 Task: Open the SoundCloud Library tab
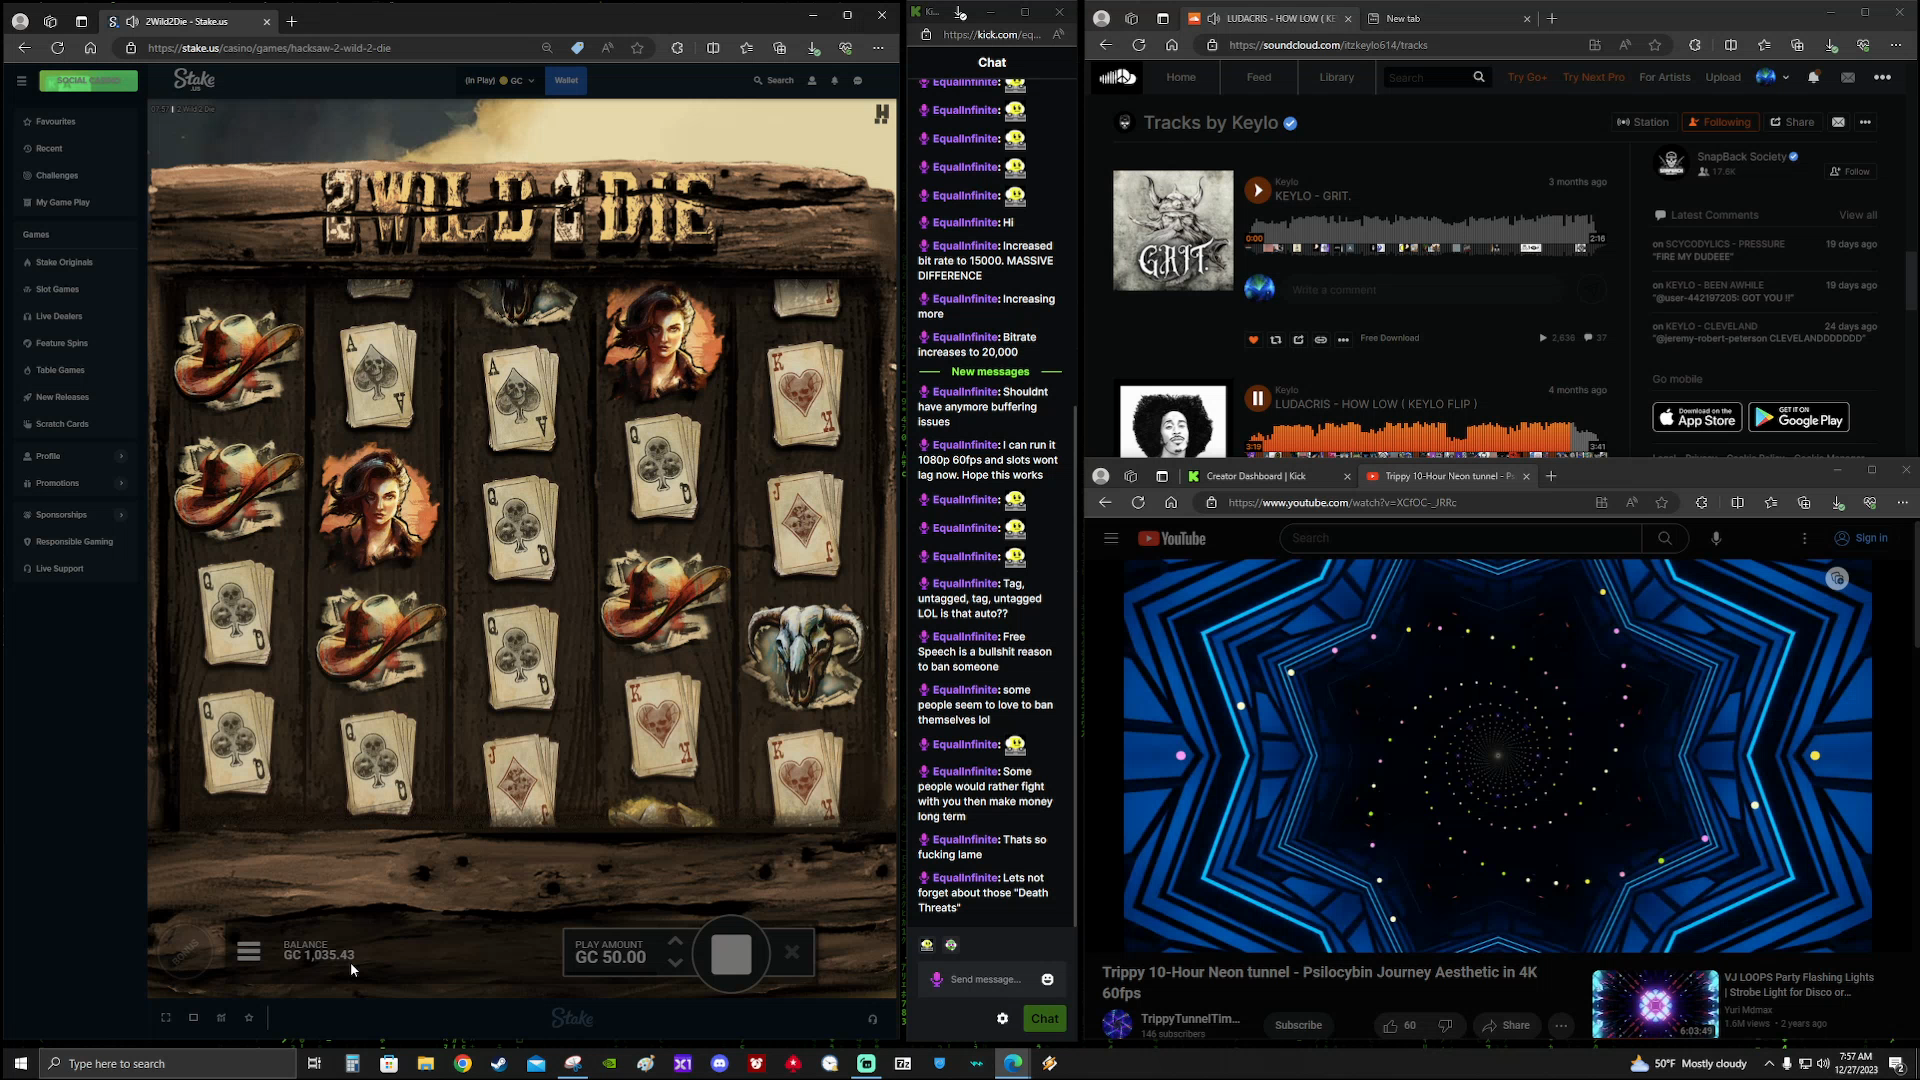tap(1336, 77)
